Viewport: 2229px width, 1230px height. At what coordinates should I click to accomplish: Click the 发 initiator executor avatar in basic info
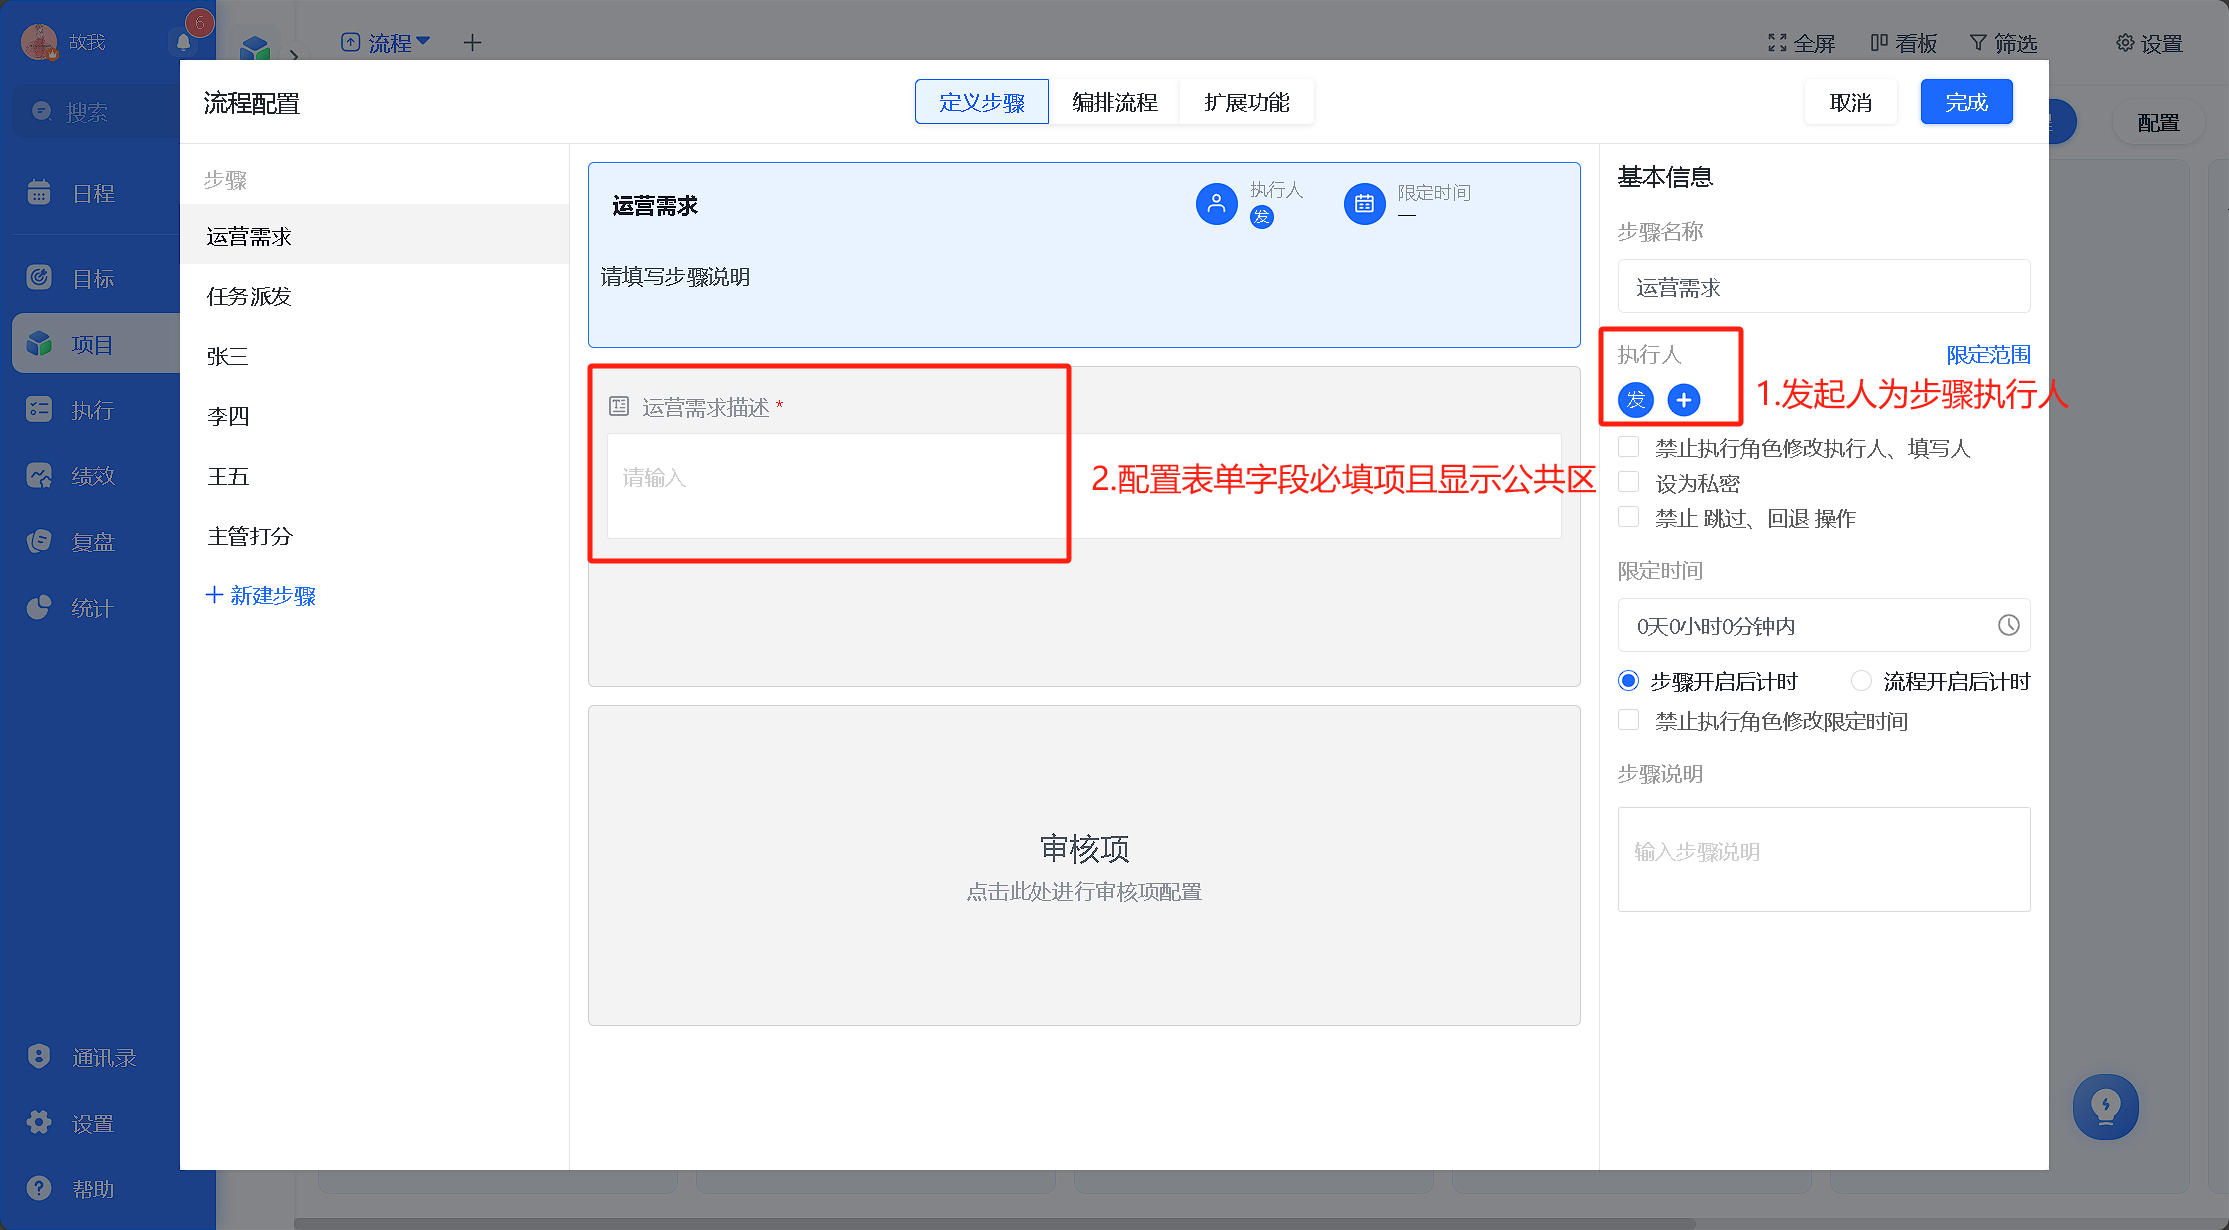1636,400
